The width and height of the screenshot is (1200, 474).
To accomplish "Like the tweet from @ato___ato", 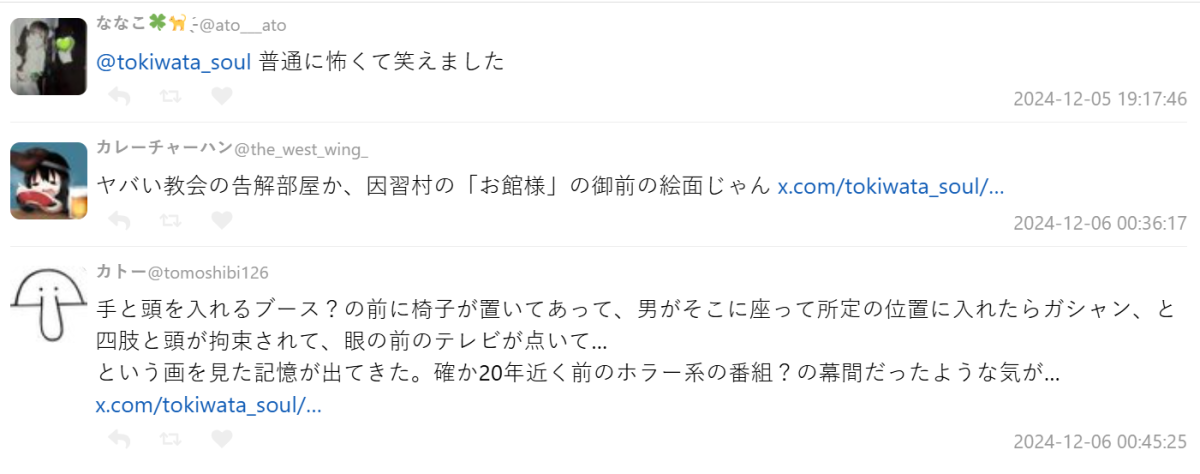I will pyautogui.click(x=222, y=96).
